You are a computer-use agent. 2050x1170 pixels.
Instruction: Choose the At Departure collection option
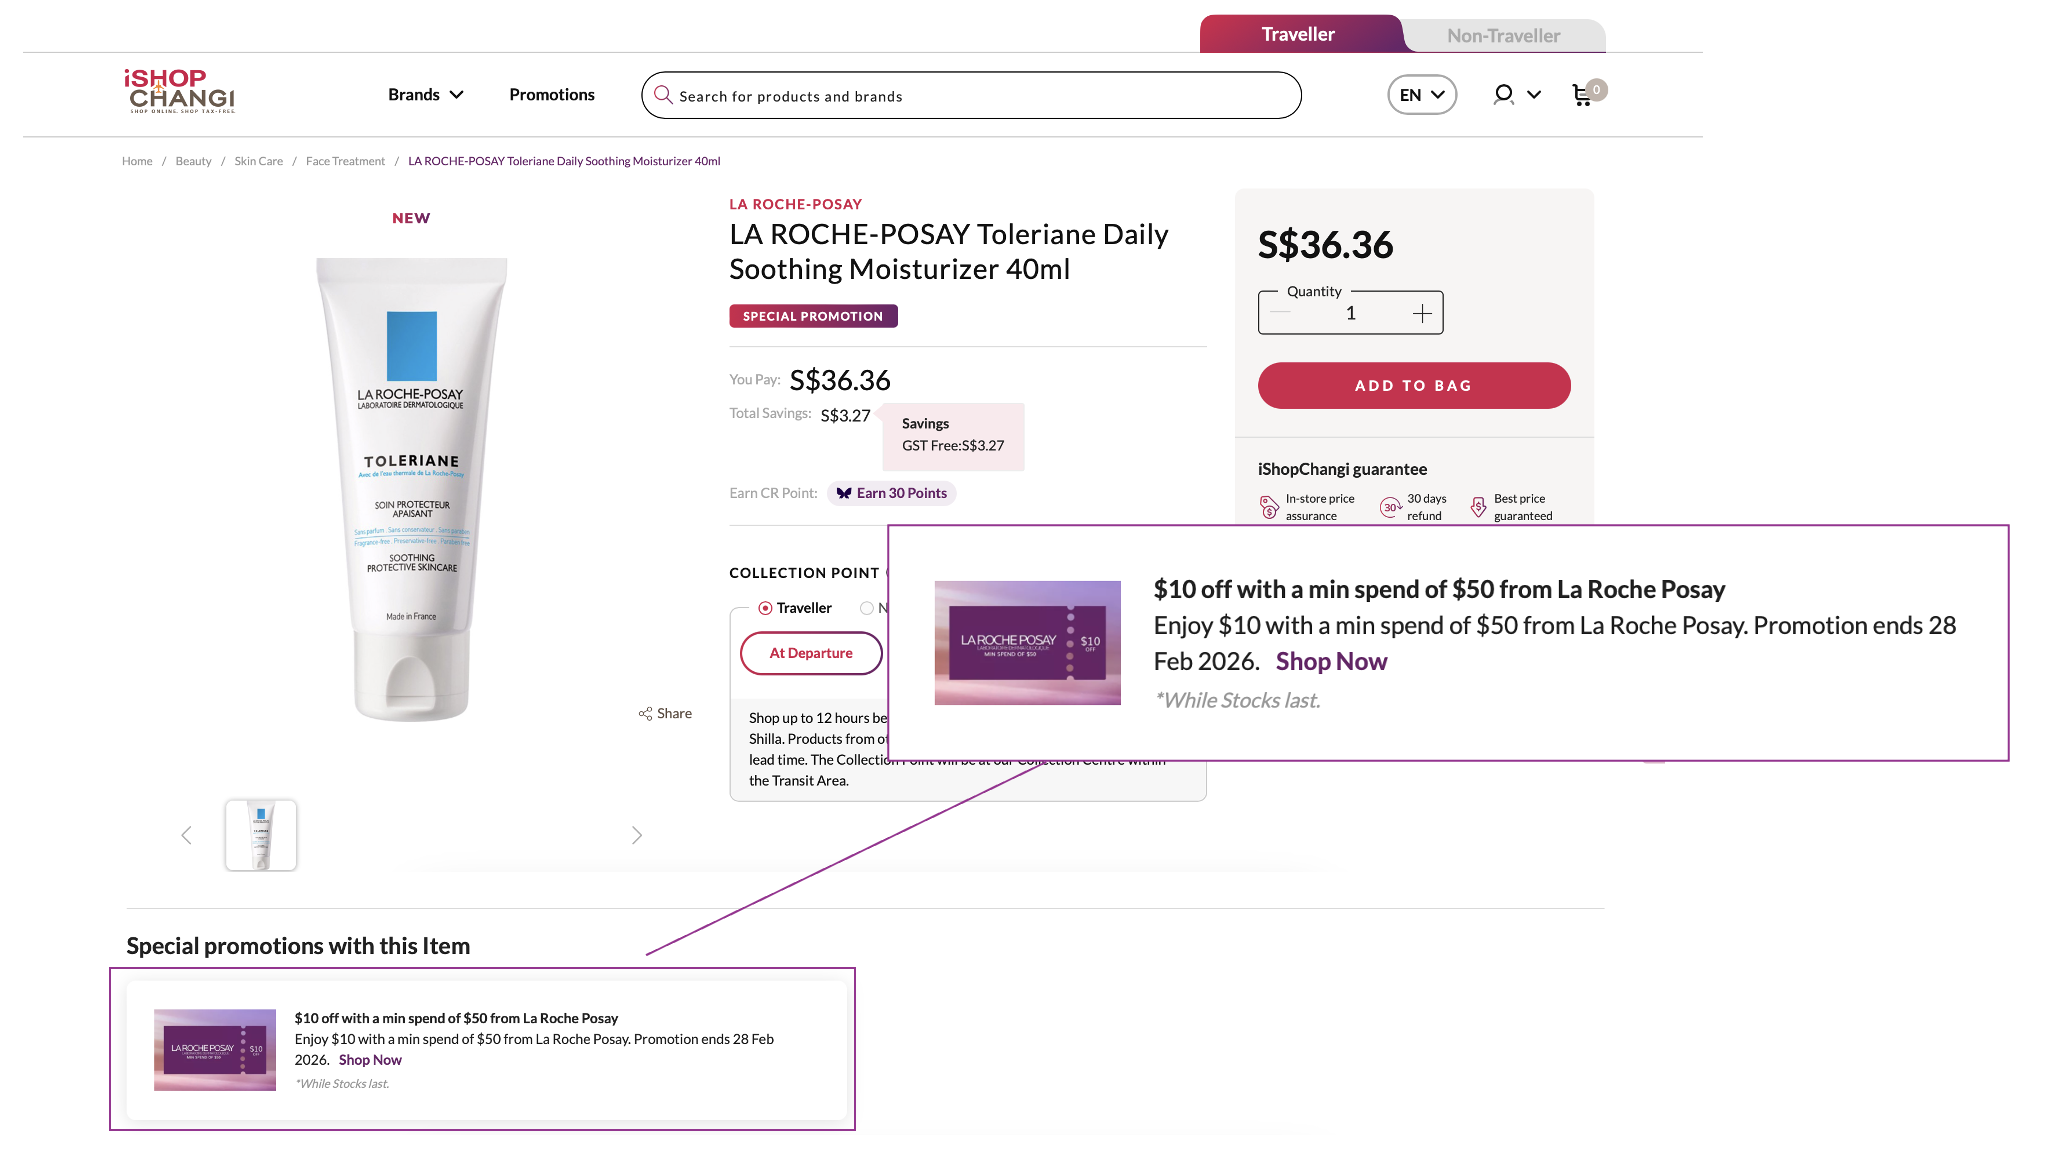(811, 653)
